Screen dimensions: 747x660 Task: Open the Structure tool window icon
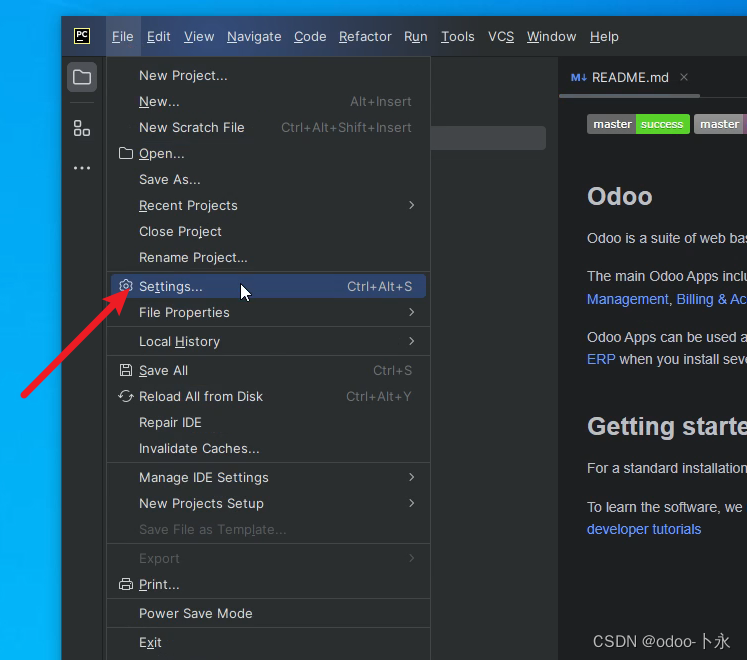click(82, 128)
